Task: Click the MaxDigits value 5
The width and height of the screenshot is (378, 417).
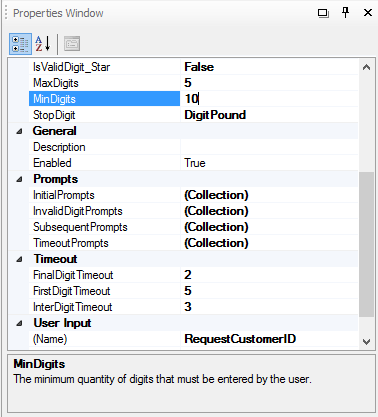Action: tap(188, 83)
